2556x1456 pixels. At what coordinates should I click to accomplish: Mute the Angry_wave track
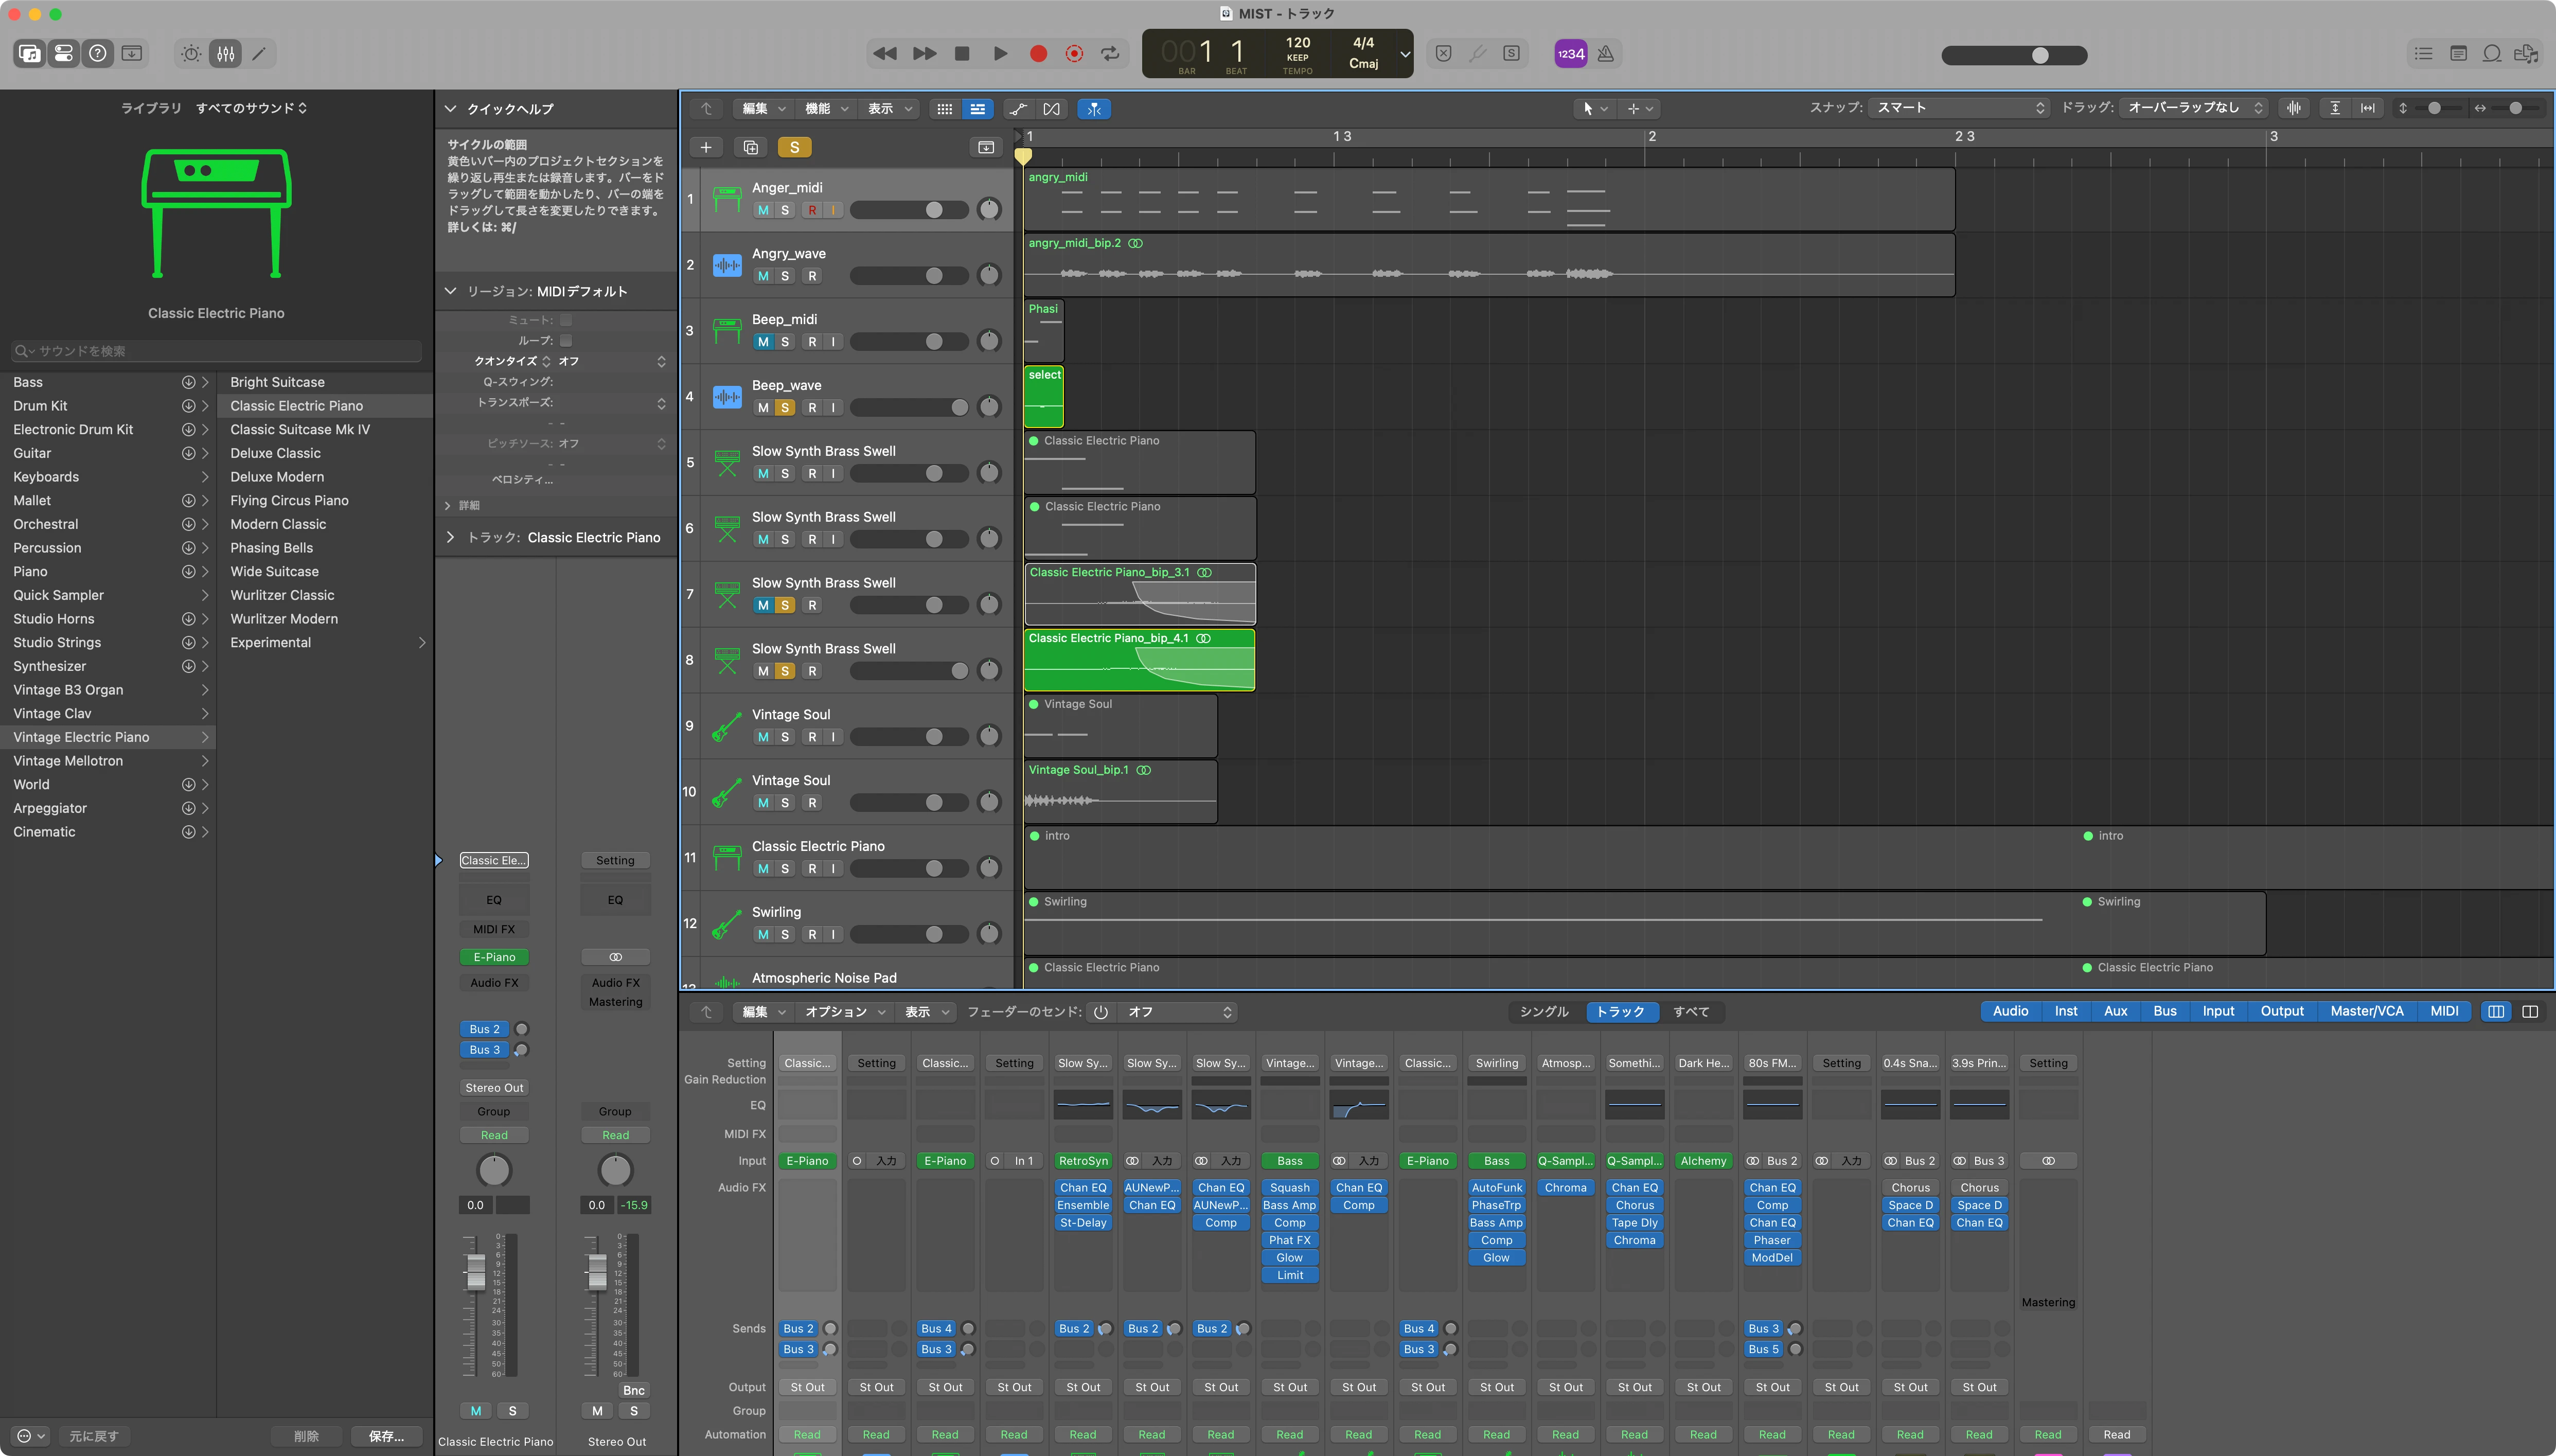(x=763, y=276)
